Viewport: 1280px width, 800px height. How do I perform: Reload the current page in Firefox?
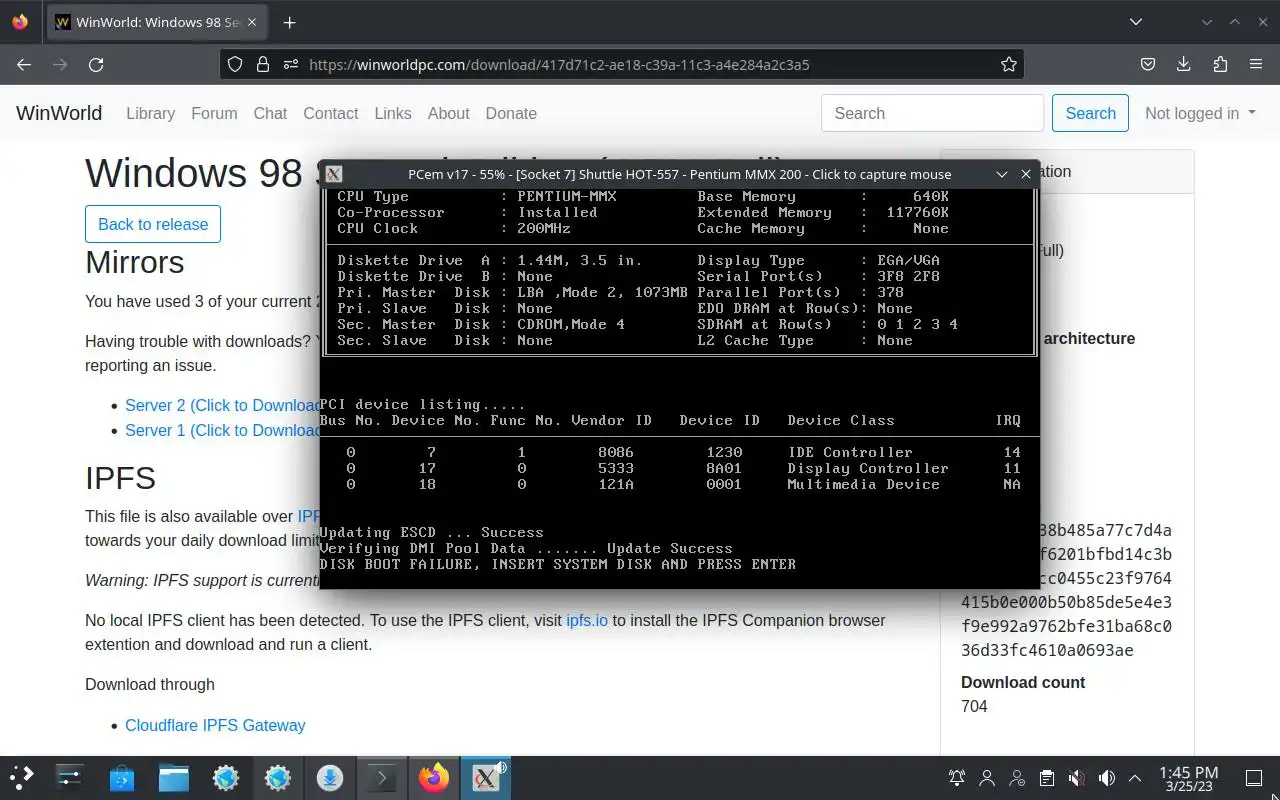click(96, 64)
